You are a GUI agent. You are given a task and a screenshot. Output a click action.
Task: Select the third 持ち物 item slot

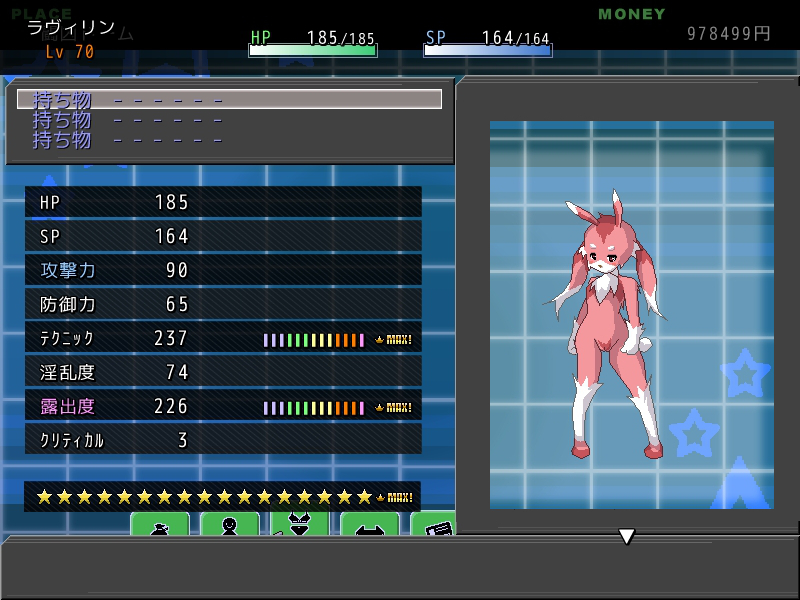coord(229,140)
